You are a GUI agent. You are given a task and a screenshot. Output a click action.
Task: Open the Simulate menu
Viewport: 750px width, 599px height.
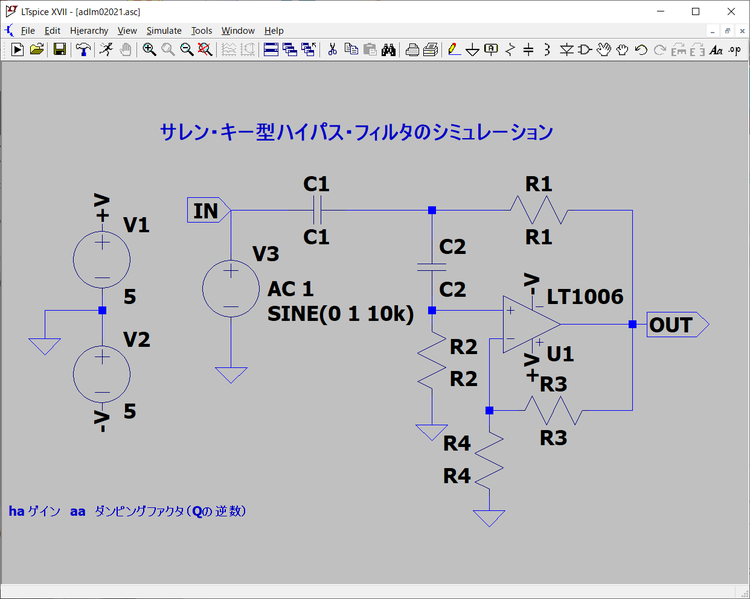164,31
